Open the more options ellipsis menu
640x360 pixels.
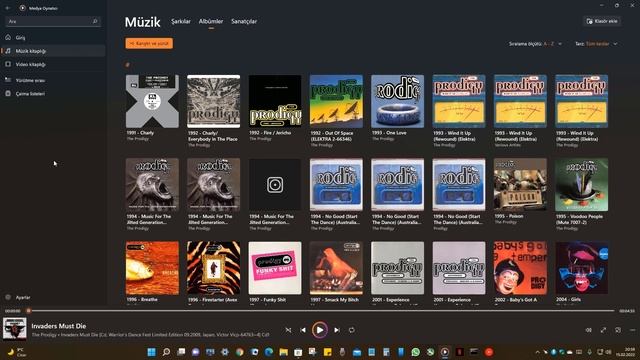(x=632, y=330)
